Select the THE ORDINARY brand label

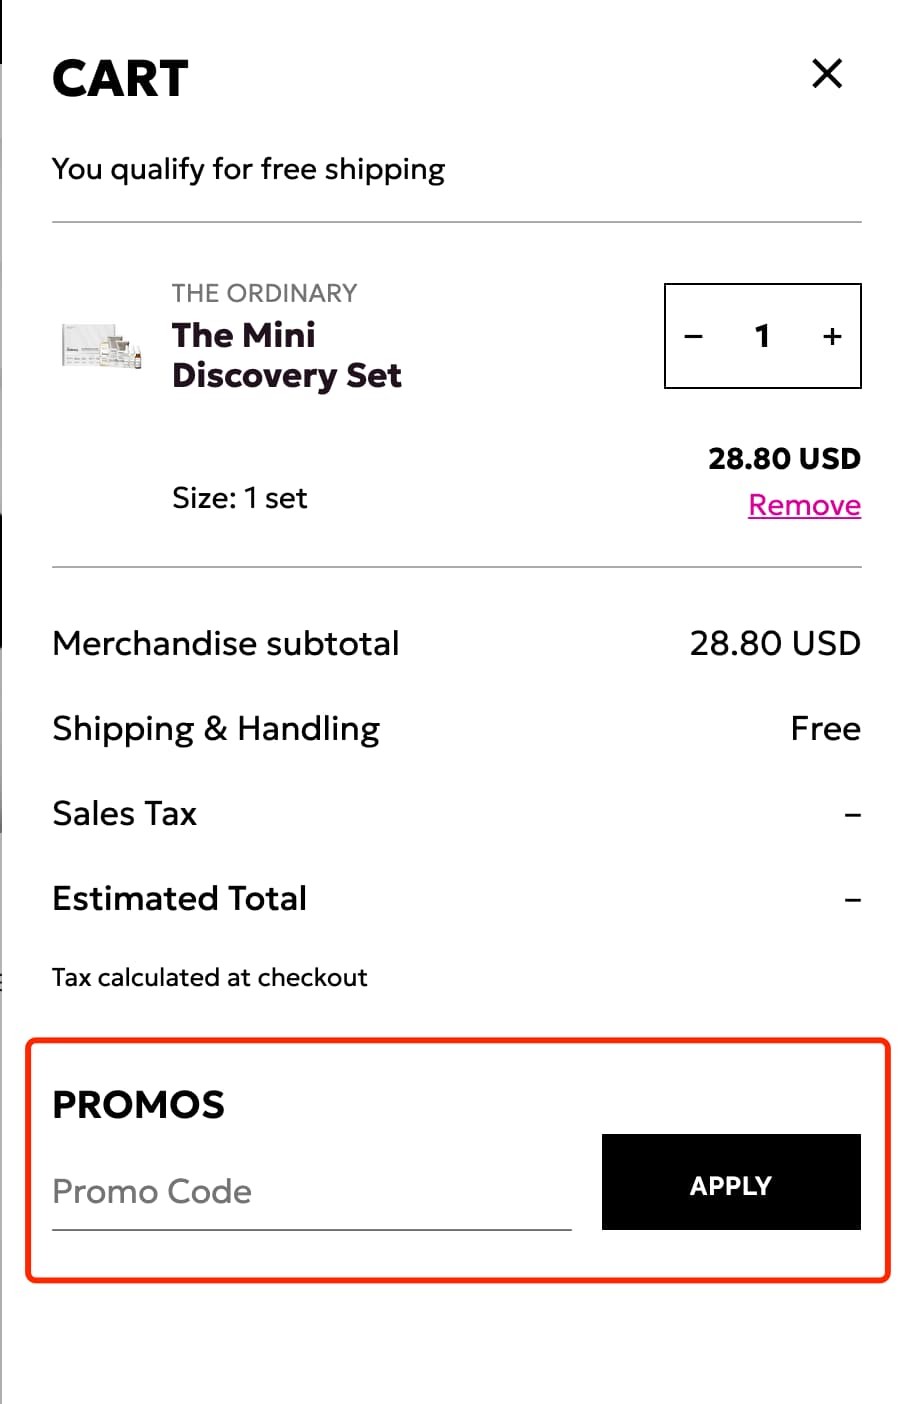[x=264, y=293]
